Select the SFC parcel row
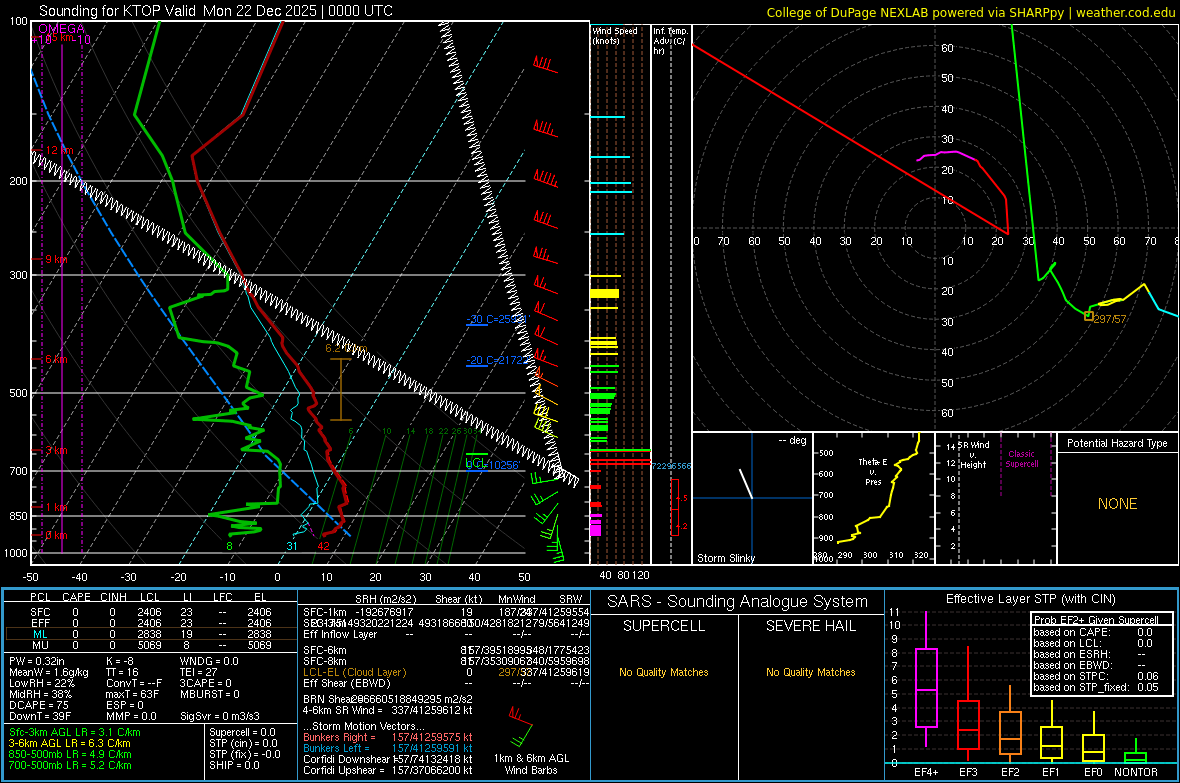Image resolution: width=1180 pixels, height=783 pixels. pyautogui.click(x=151, y=612)
